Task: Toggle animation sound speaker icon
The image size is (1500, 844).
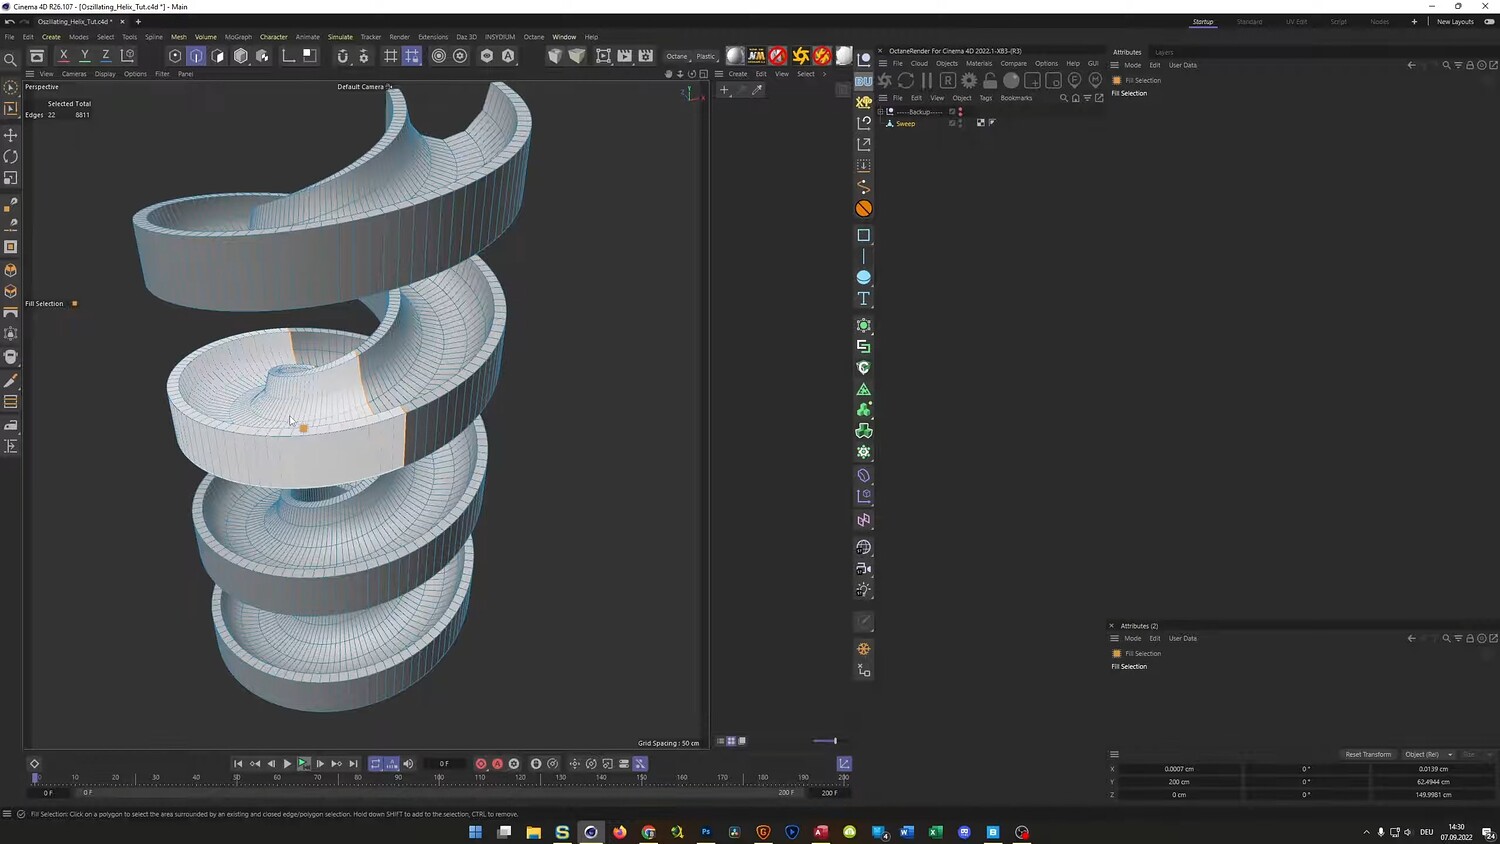Action: (x=408, y=764)
